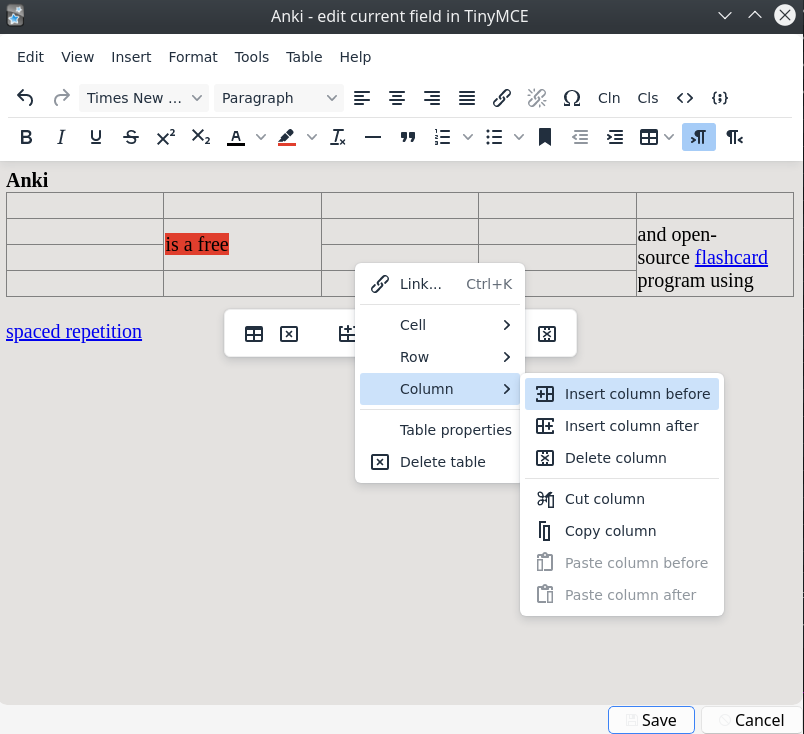Expand the Cell submenu
Viewport: 804px width, 734px height.
[x=440, y=325]
